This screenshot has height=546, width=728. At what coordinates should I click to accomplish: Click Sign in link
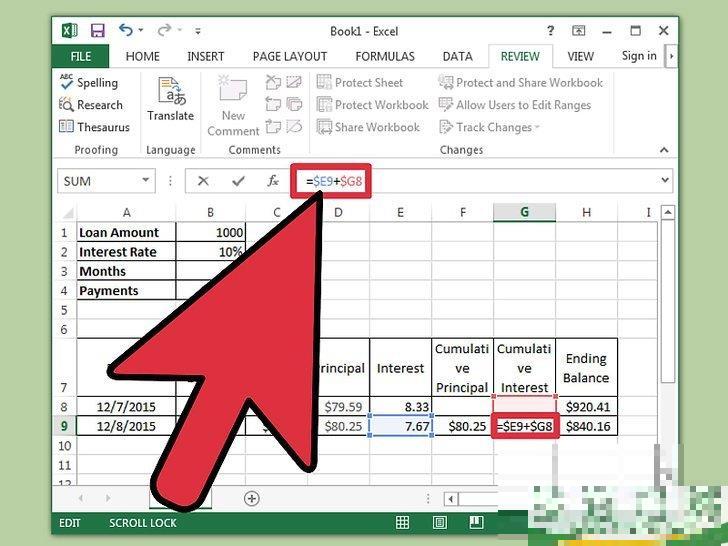tap(639, 57)
